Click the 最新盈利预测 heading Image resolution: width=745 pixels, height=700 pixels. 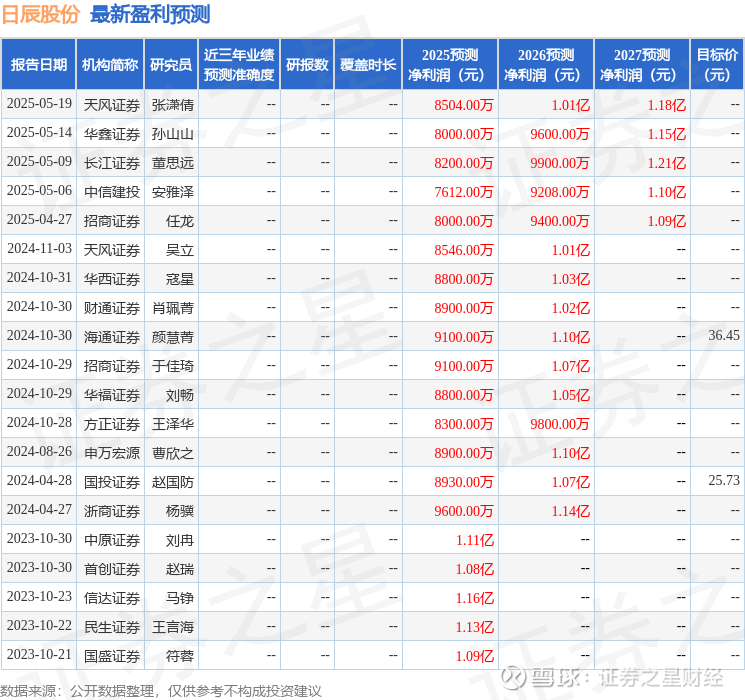pyautogui.click(x=150, y=14)
